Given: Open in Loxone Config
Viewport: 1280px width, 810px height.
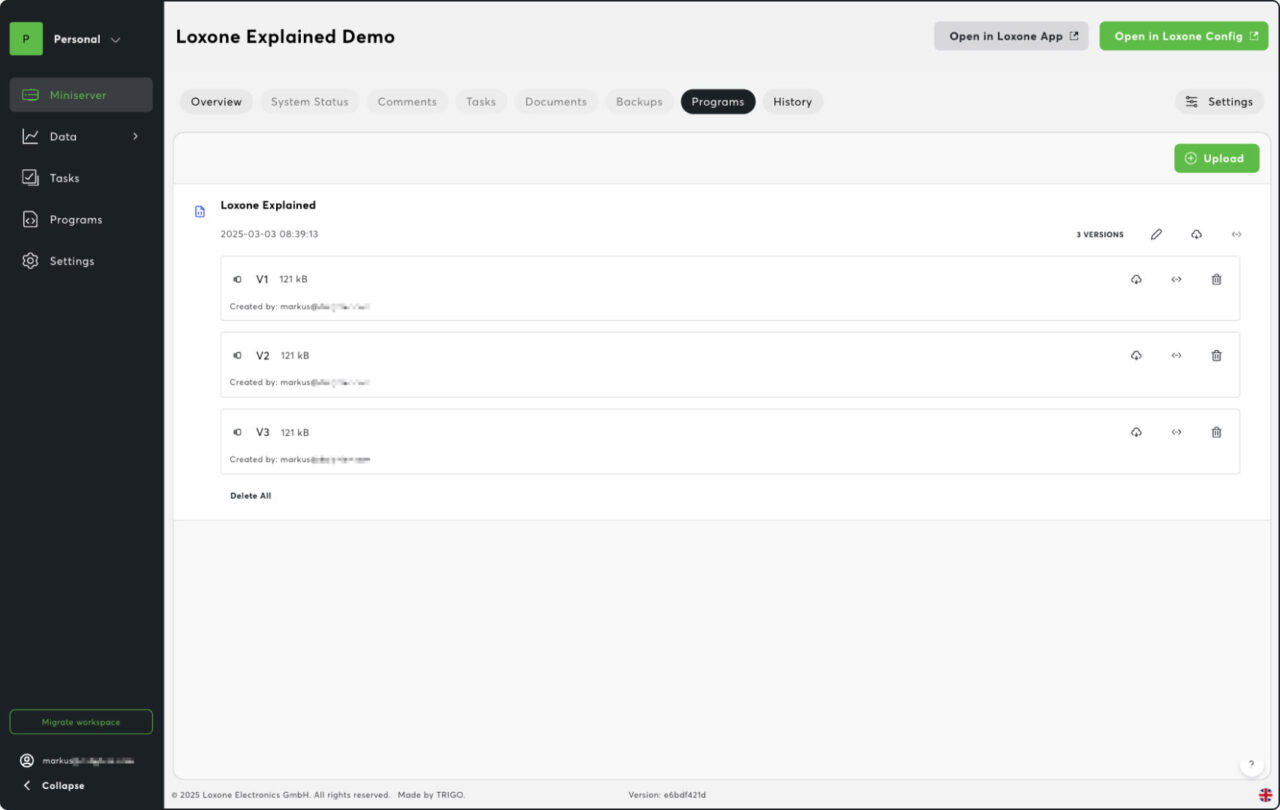Looking at the screenshot, I should [x=1183, y=35].
